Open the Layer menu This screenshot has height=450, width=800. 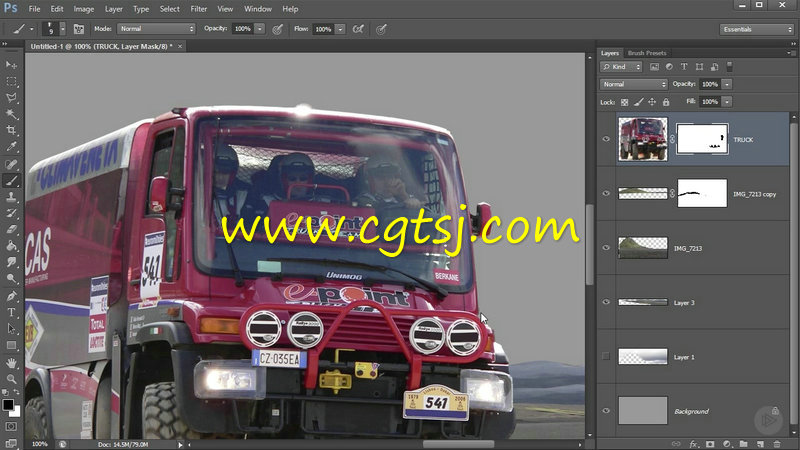(113, 9)
